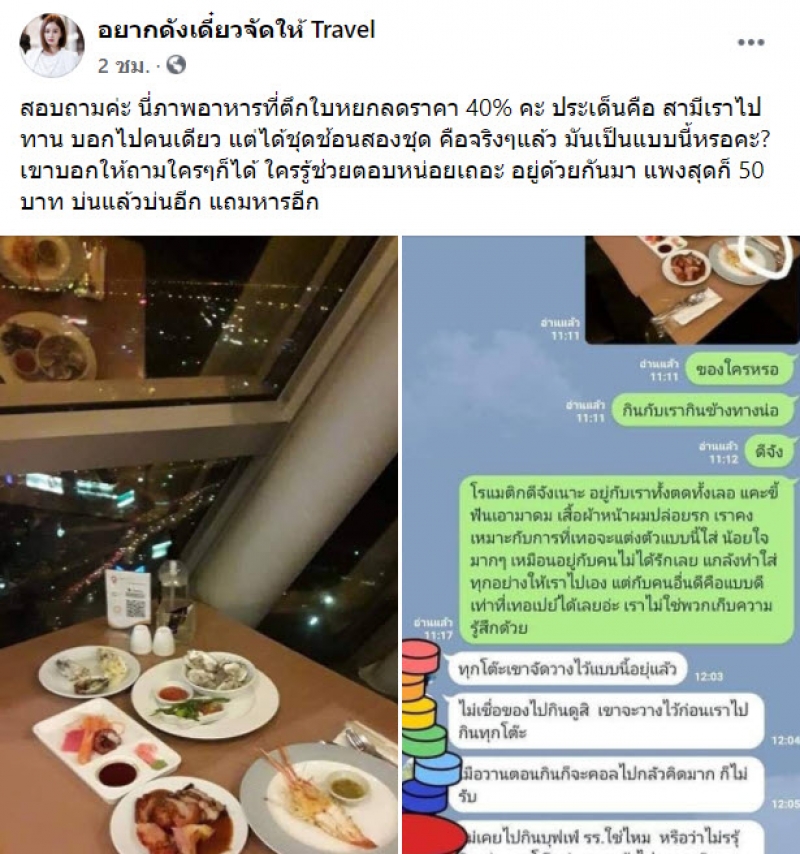This screenshot has width=800, height=854.
Task: Click the green bubble ของใครหรอ
Action: tap(737, 370)
